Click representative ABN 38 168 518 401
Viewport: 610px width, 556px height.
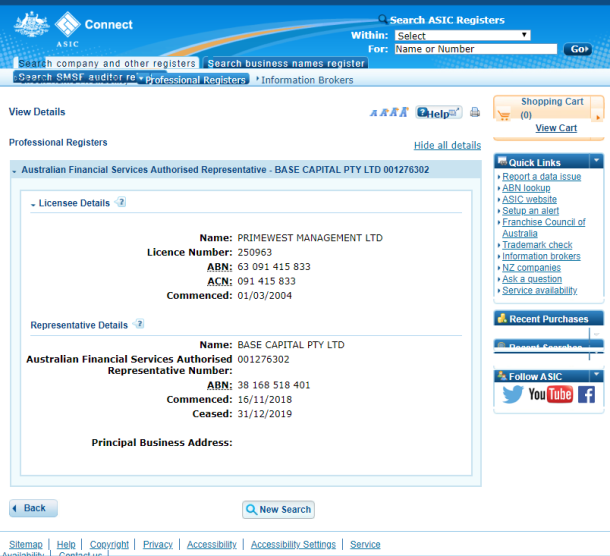(x=273, y=385)
